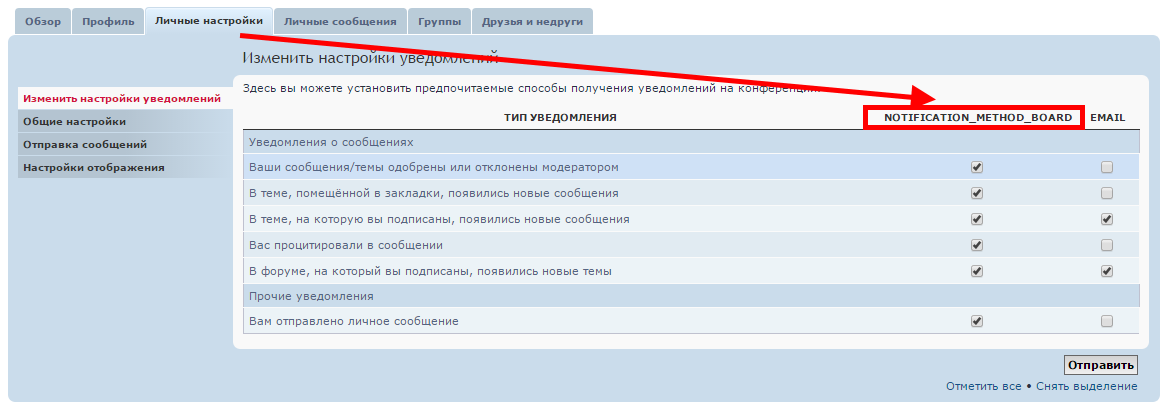Disable email for subscribed topic new posts
This screenshot has height=415, width=1165.
[1107, 219]
